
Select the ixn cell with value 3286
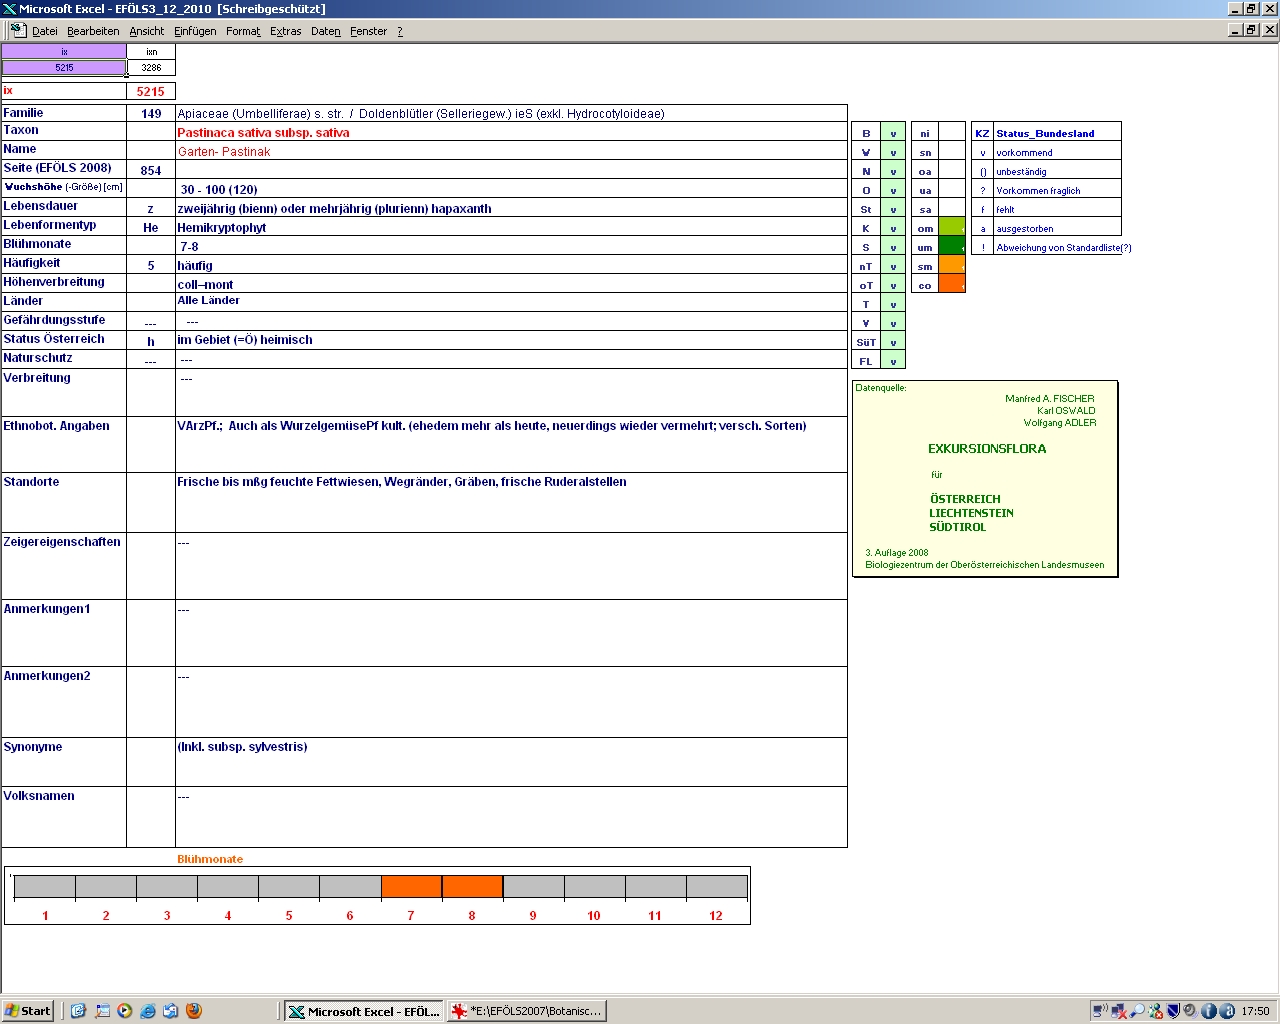tap(151, 68)
